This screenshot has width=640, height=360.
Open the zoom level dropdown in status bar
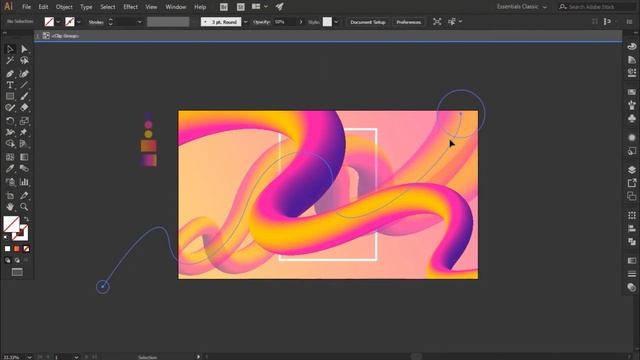pyautogui.click(x=29, y=357)
